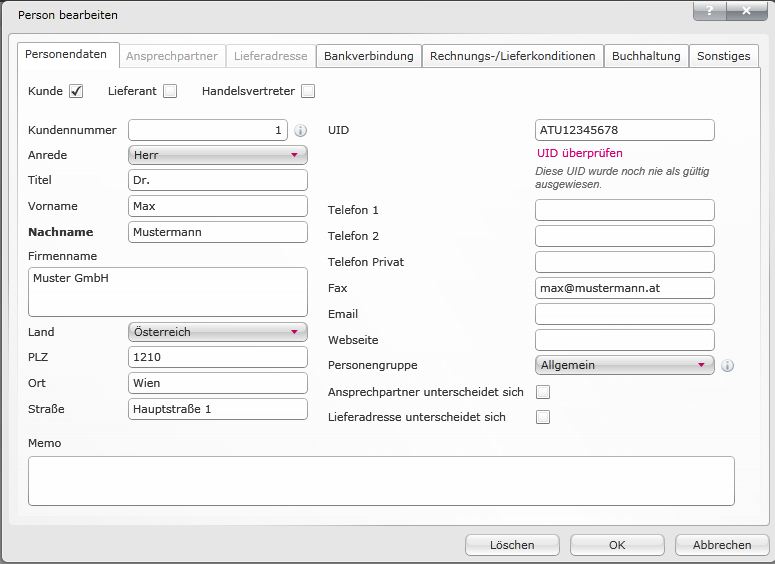Click into the Memo text area
The height and width of the screenshot is (564, 775).
381,481
